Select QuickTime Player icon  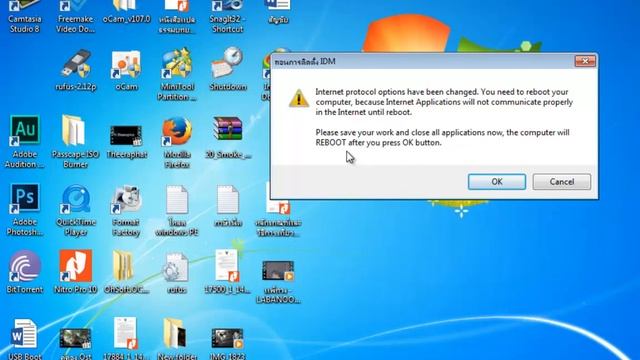(x=76, y=210)
